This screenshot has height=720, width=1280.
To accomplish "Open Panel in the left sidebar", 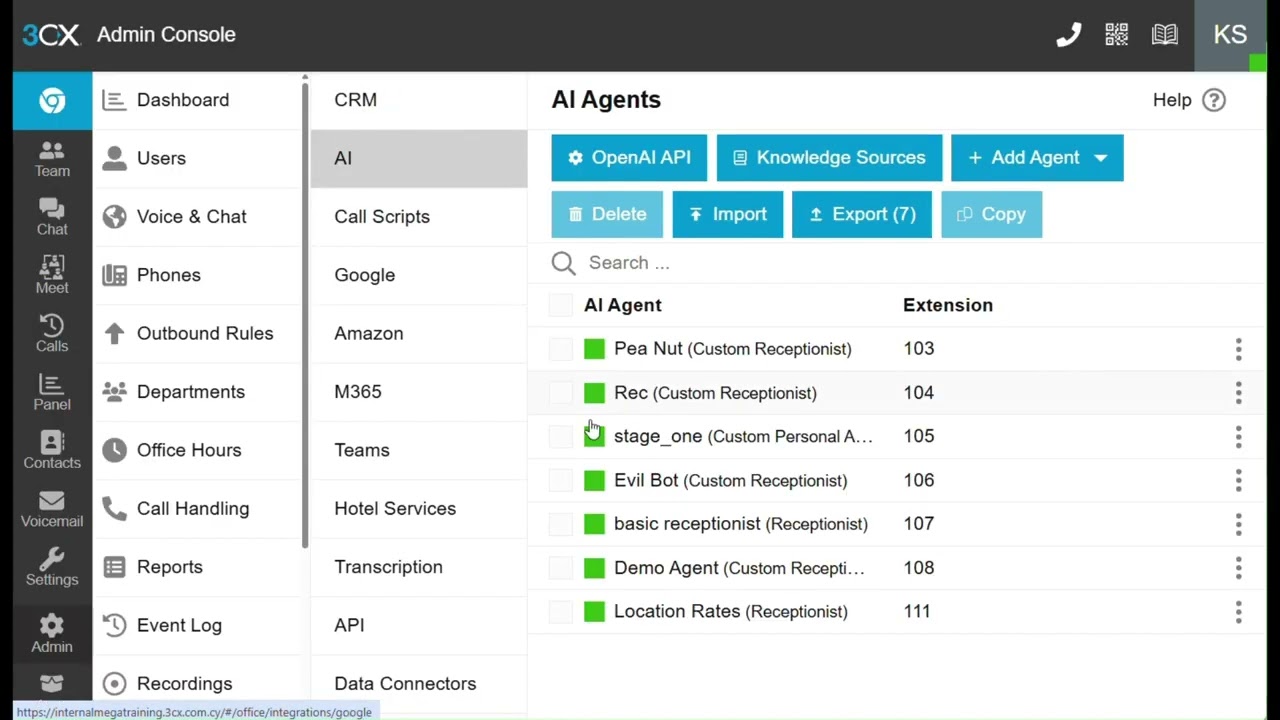I will (52, 392).
